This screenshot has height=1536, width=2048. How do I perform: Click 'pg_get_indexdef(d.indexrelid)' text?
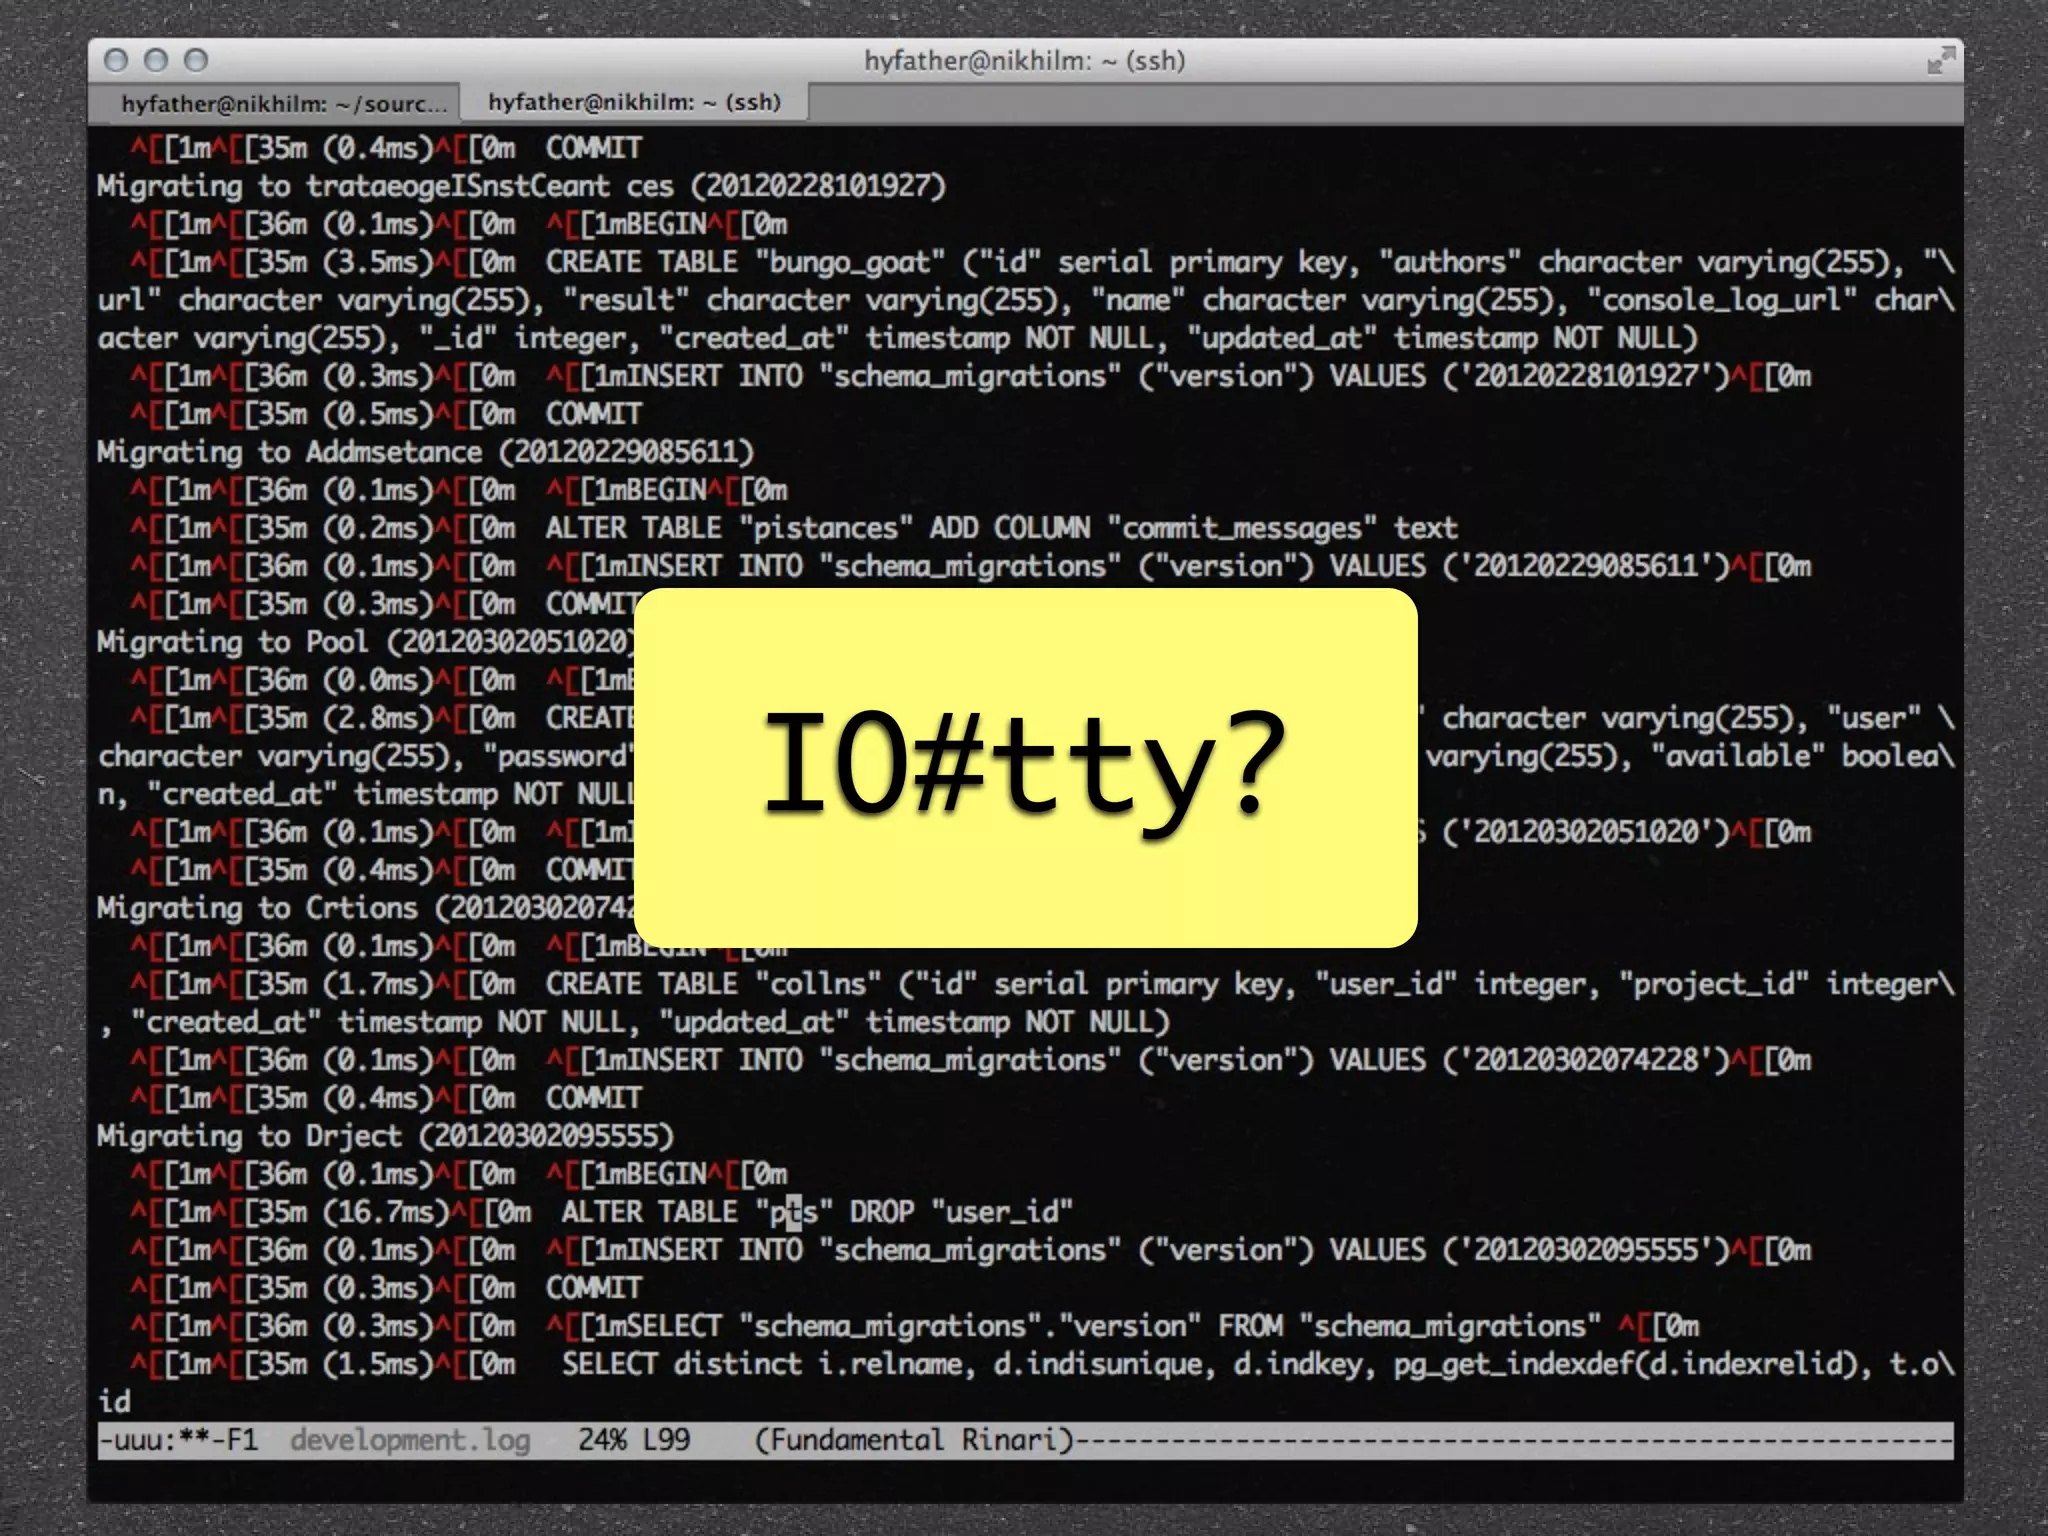[x=1625, y=1364]
